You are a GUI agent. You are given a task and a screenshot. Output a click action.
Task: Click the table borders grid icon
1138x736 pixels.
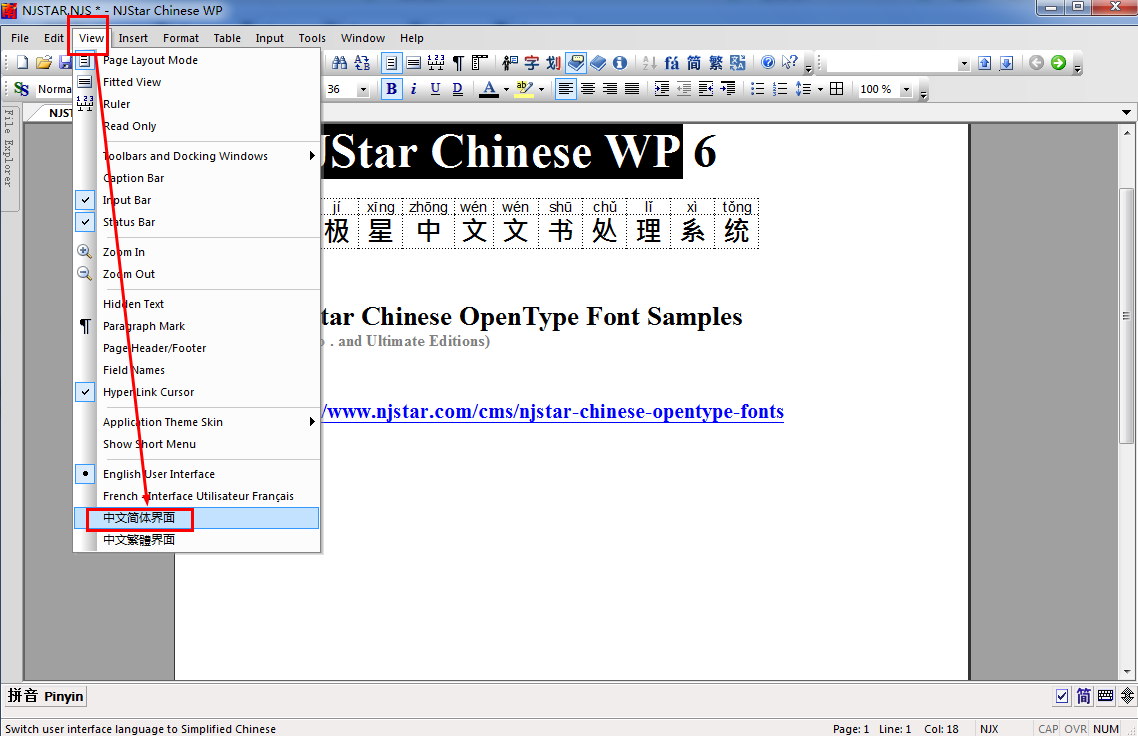point(837,89)
